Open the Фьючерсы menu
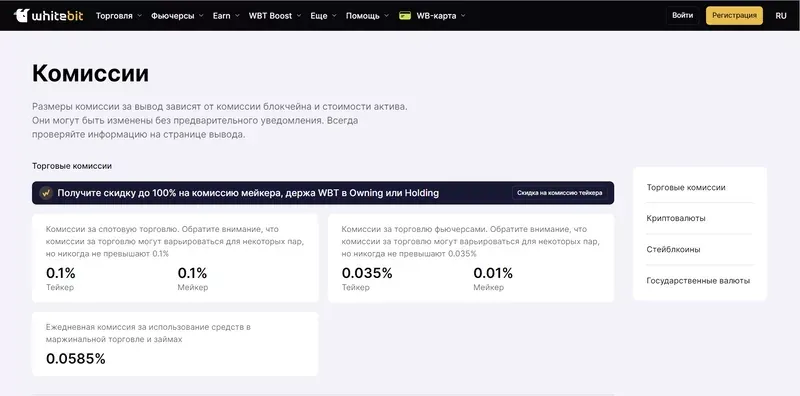The image size is (800, 396). tap(172, 16)
